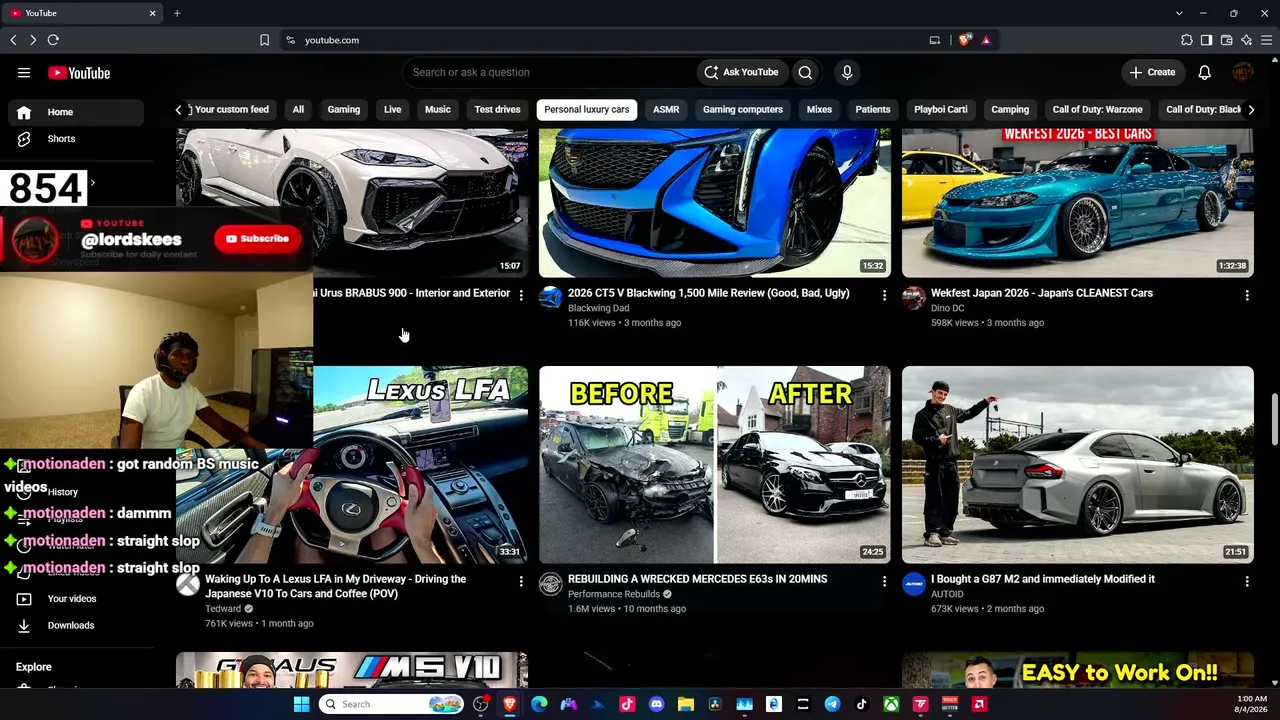Viewport: 1280px width, 720px height.
Task: Select the Music filter chip
Action: (x=438, y=109)
